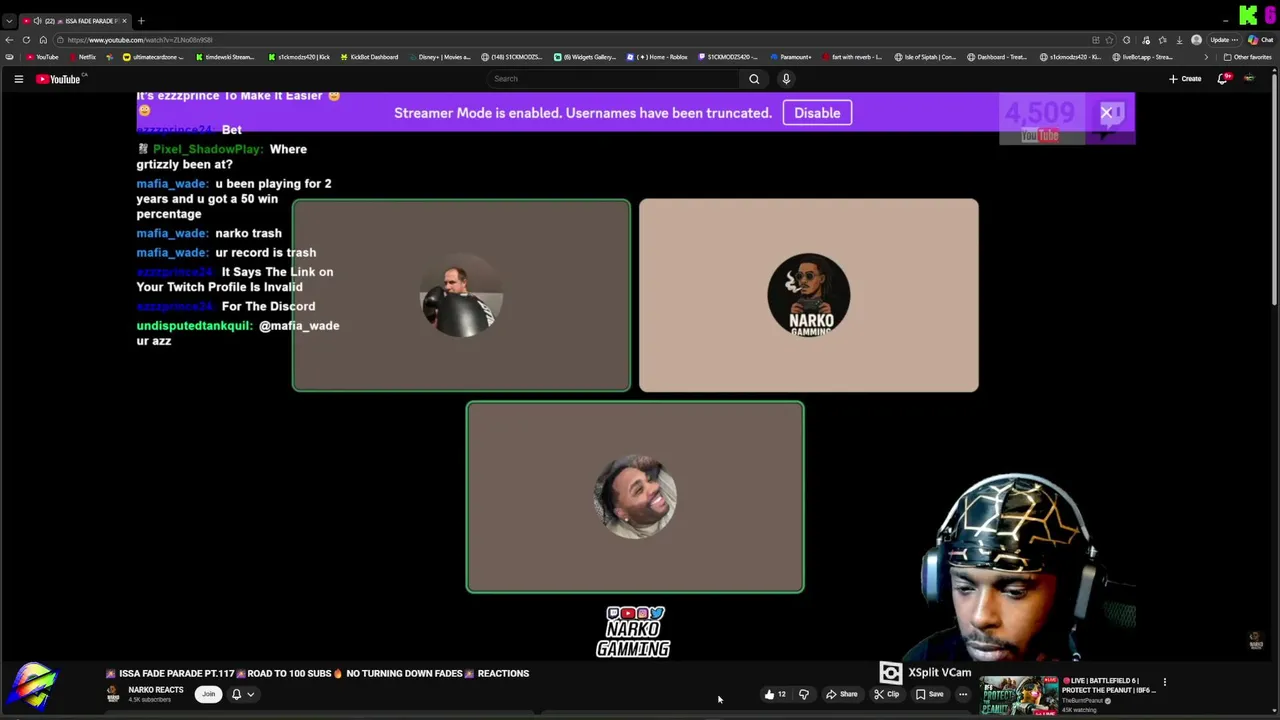Viewport: 1280px width, 720px height.
Task: Open the NARKO REACTS channel avatar
Action: [x=113, y=694]
